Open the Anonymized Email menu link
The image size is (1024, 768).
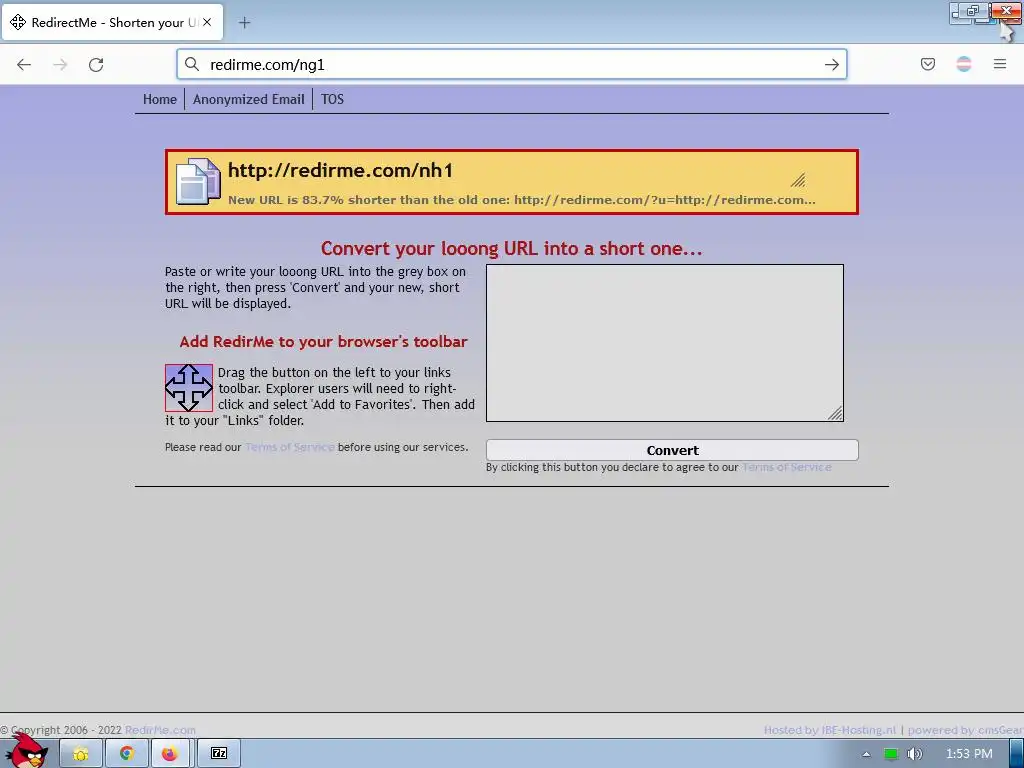coord(249,99)
